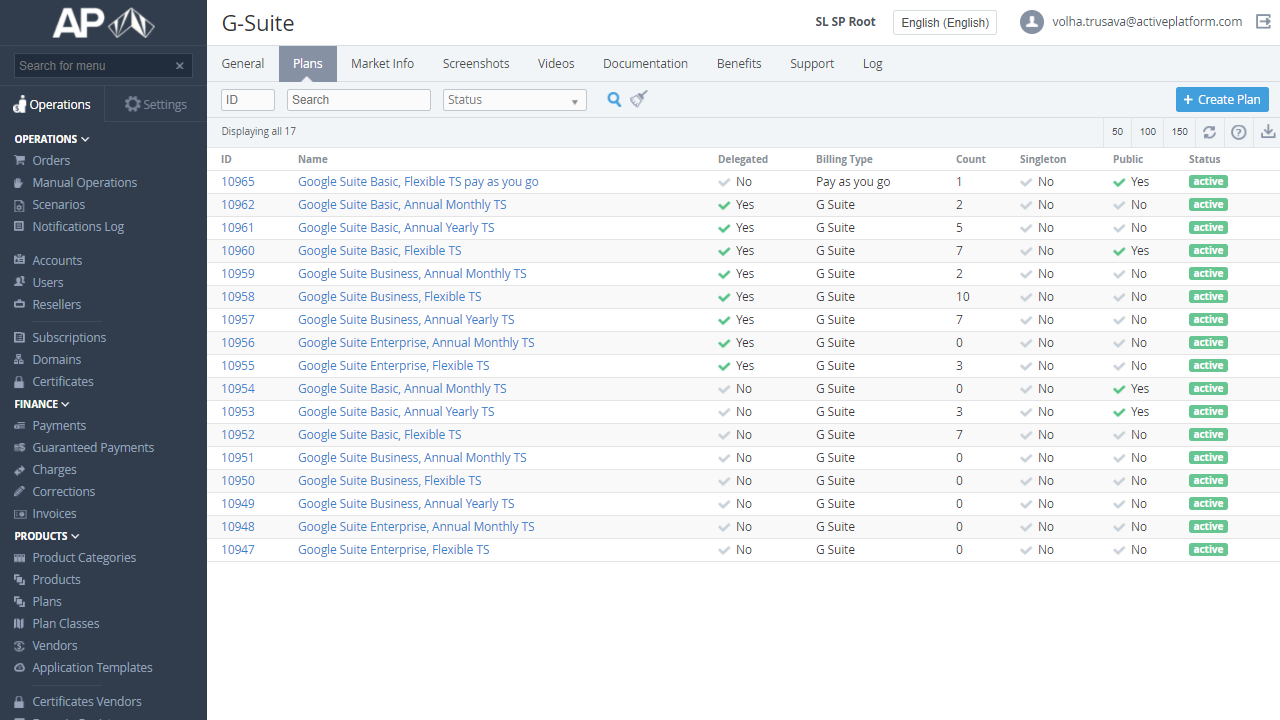Open Plans in the sidebar
Viewport: 1280px width, 720px height.
(47, 601)
